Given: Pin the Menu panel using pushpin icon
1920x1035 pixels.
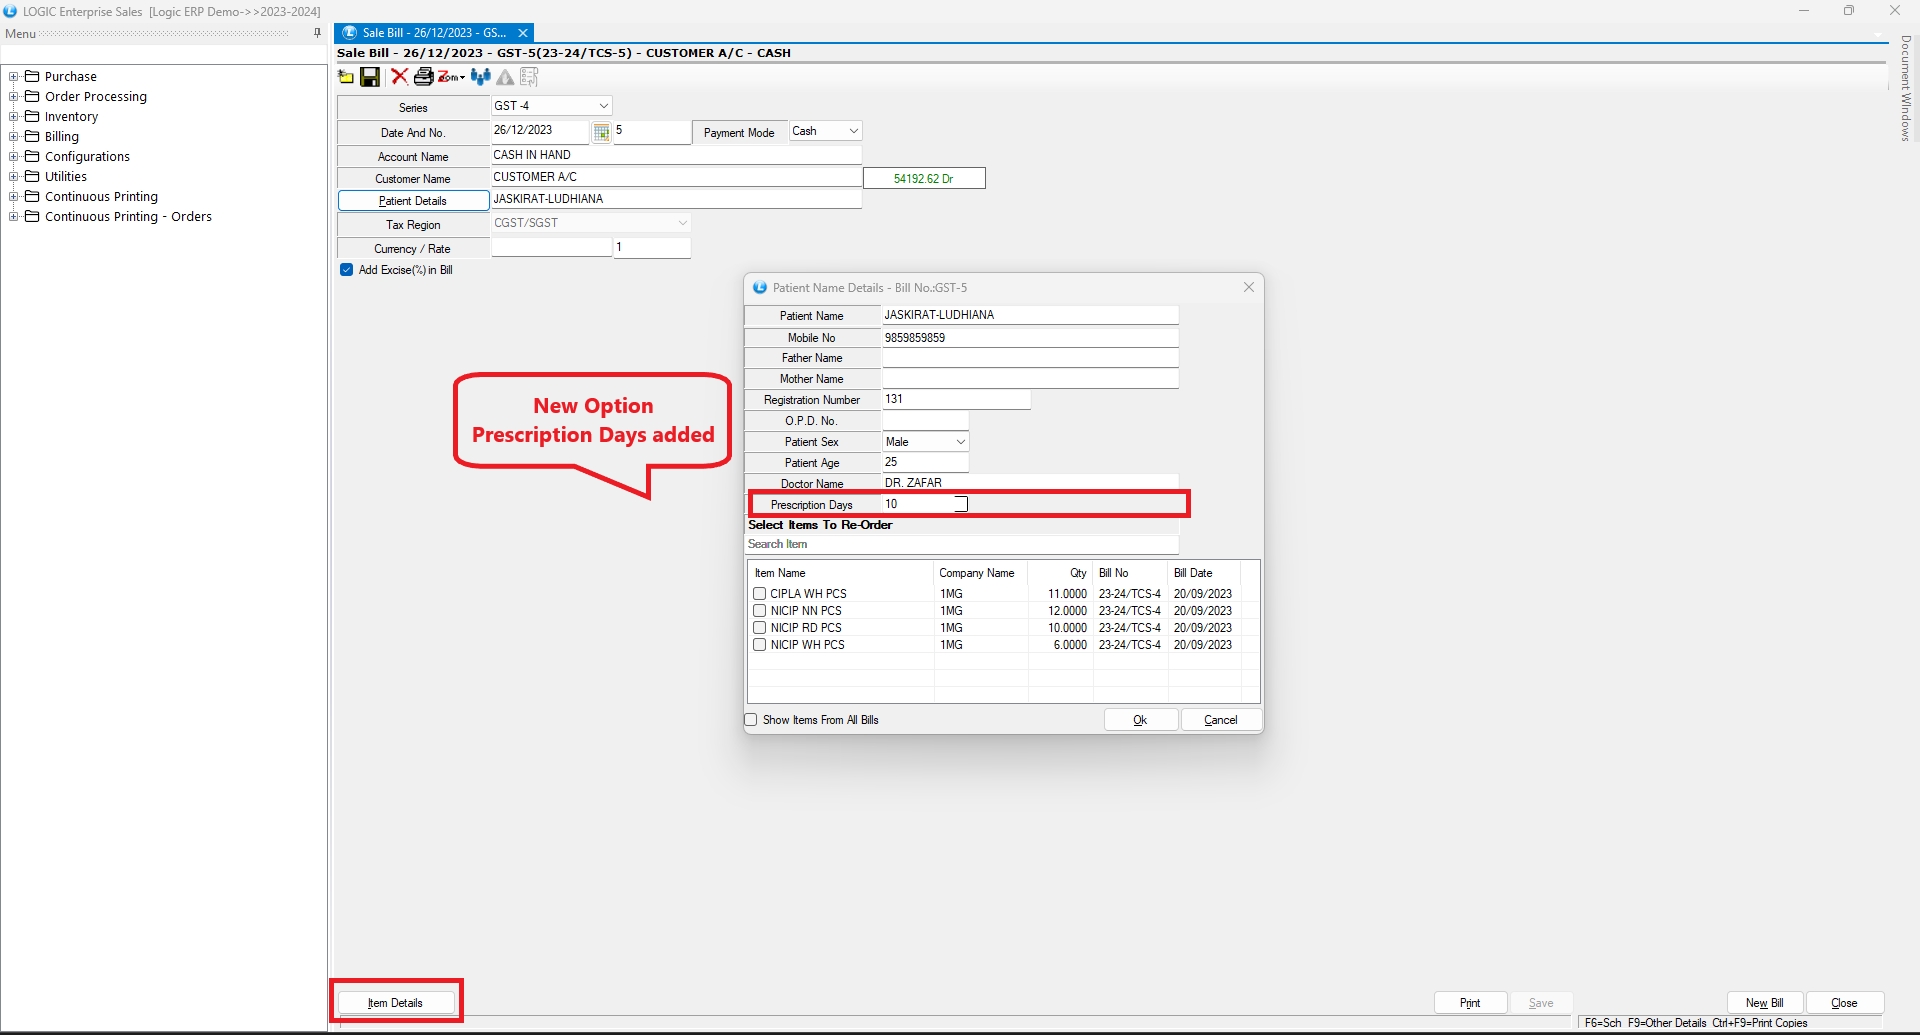Looking at the screenshot, I should point(318,33).
